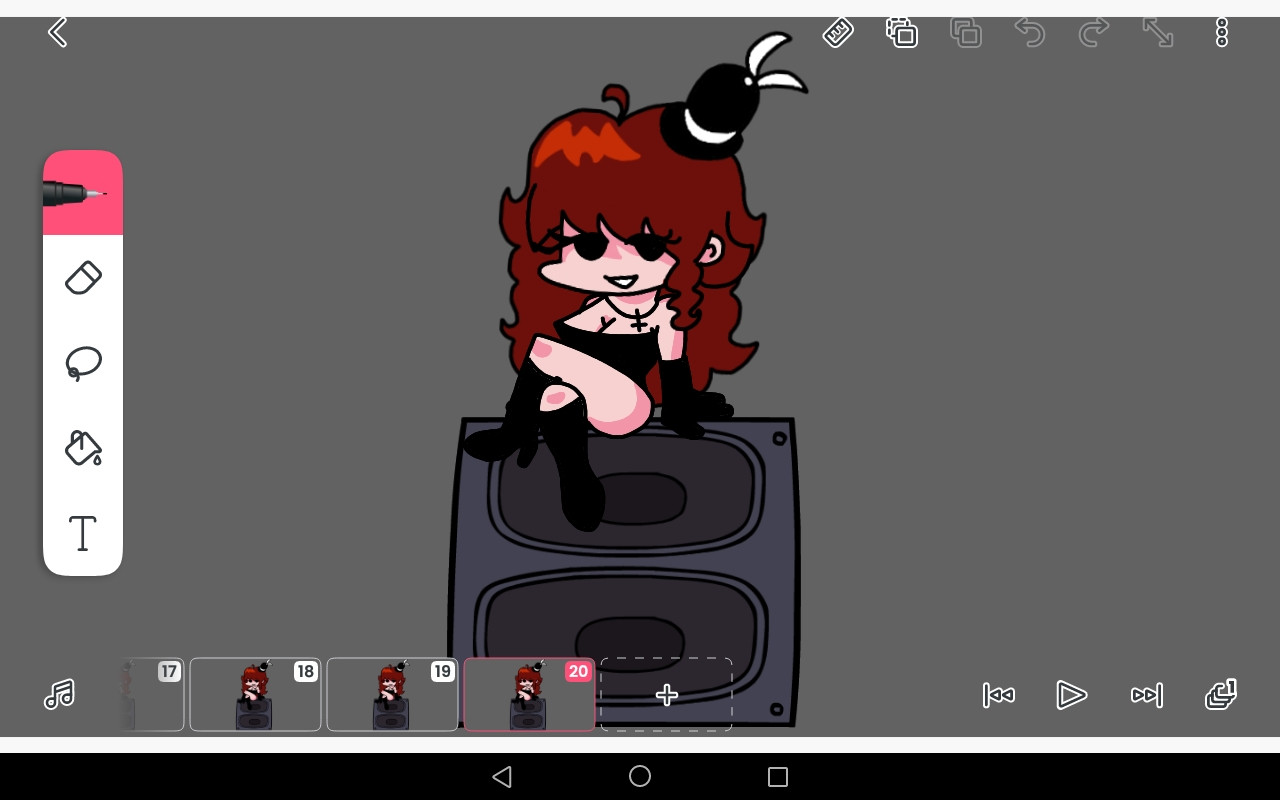
Task: Tap Android recent apps button
Action: coord(778,776)
